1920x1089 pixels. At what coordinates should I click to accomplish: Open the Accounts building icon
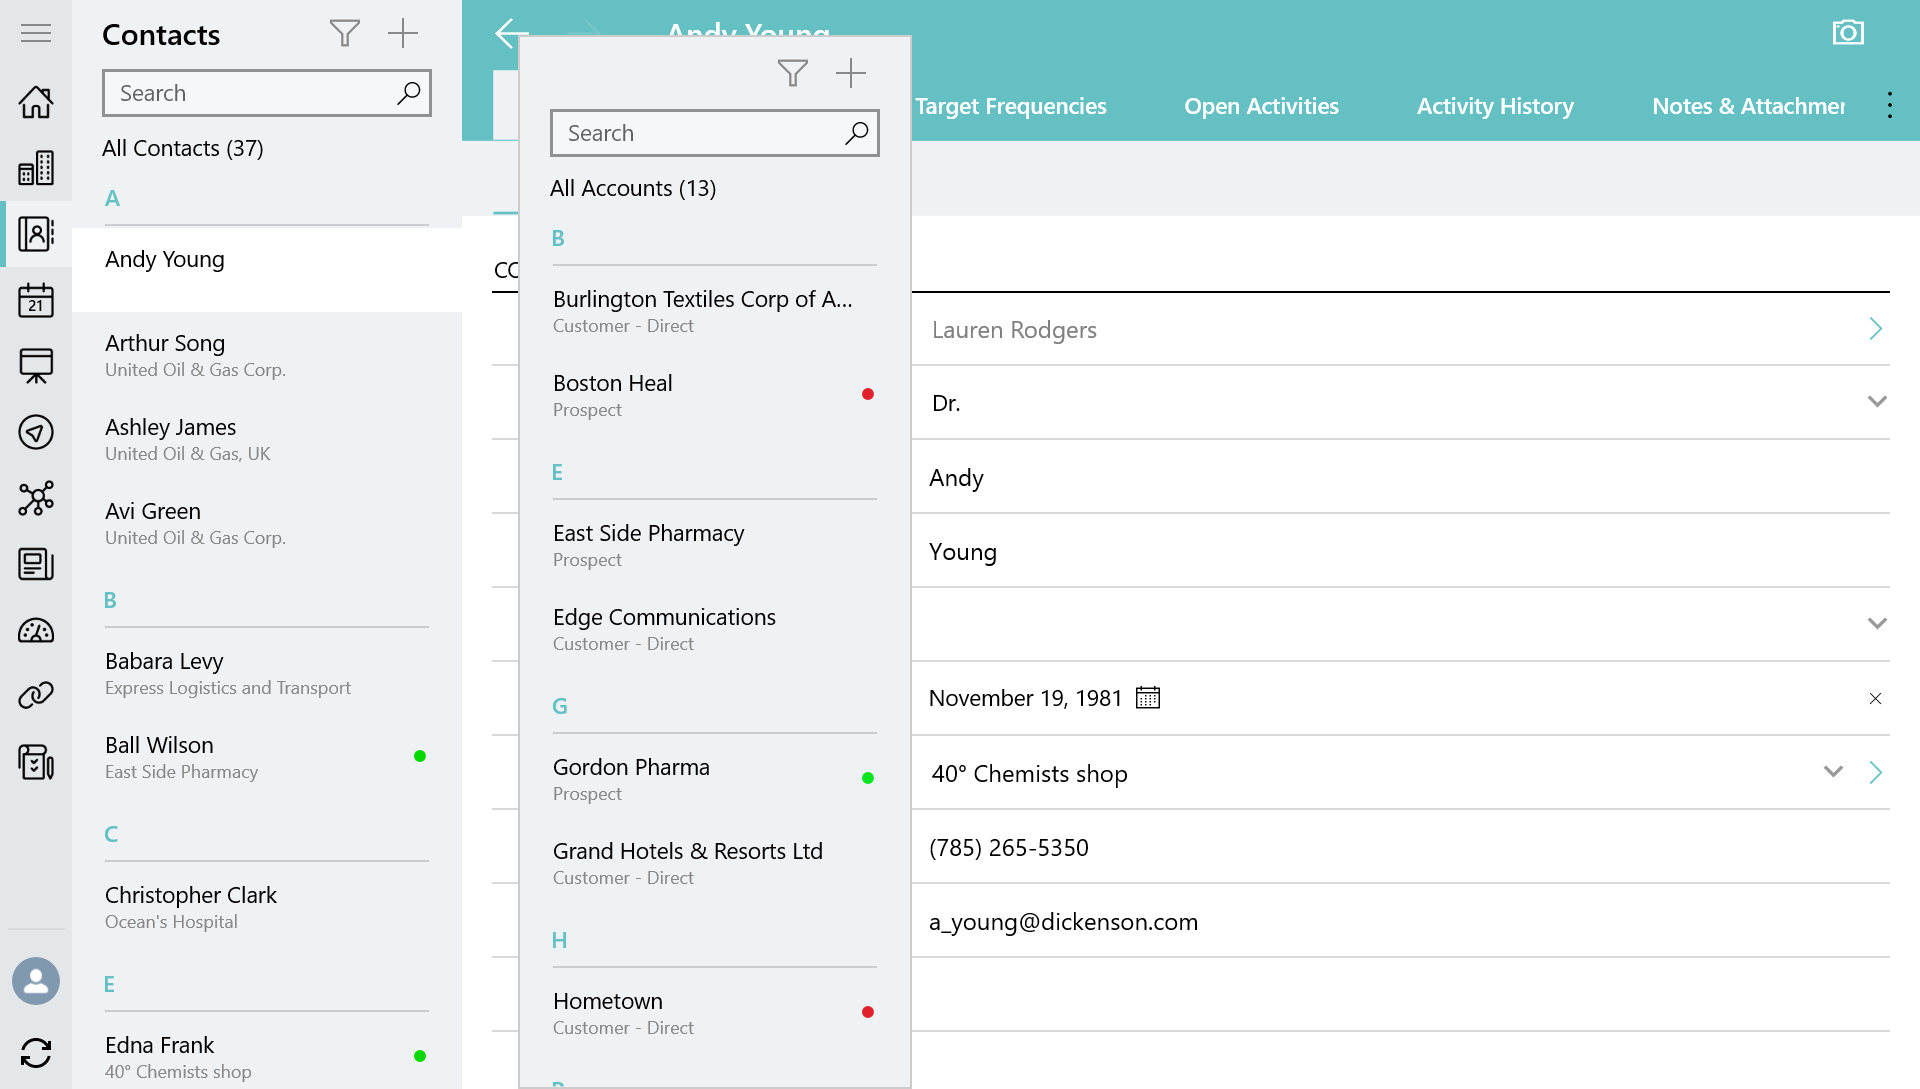tap(36, 168)
